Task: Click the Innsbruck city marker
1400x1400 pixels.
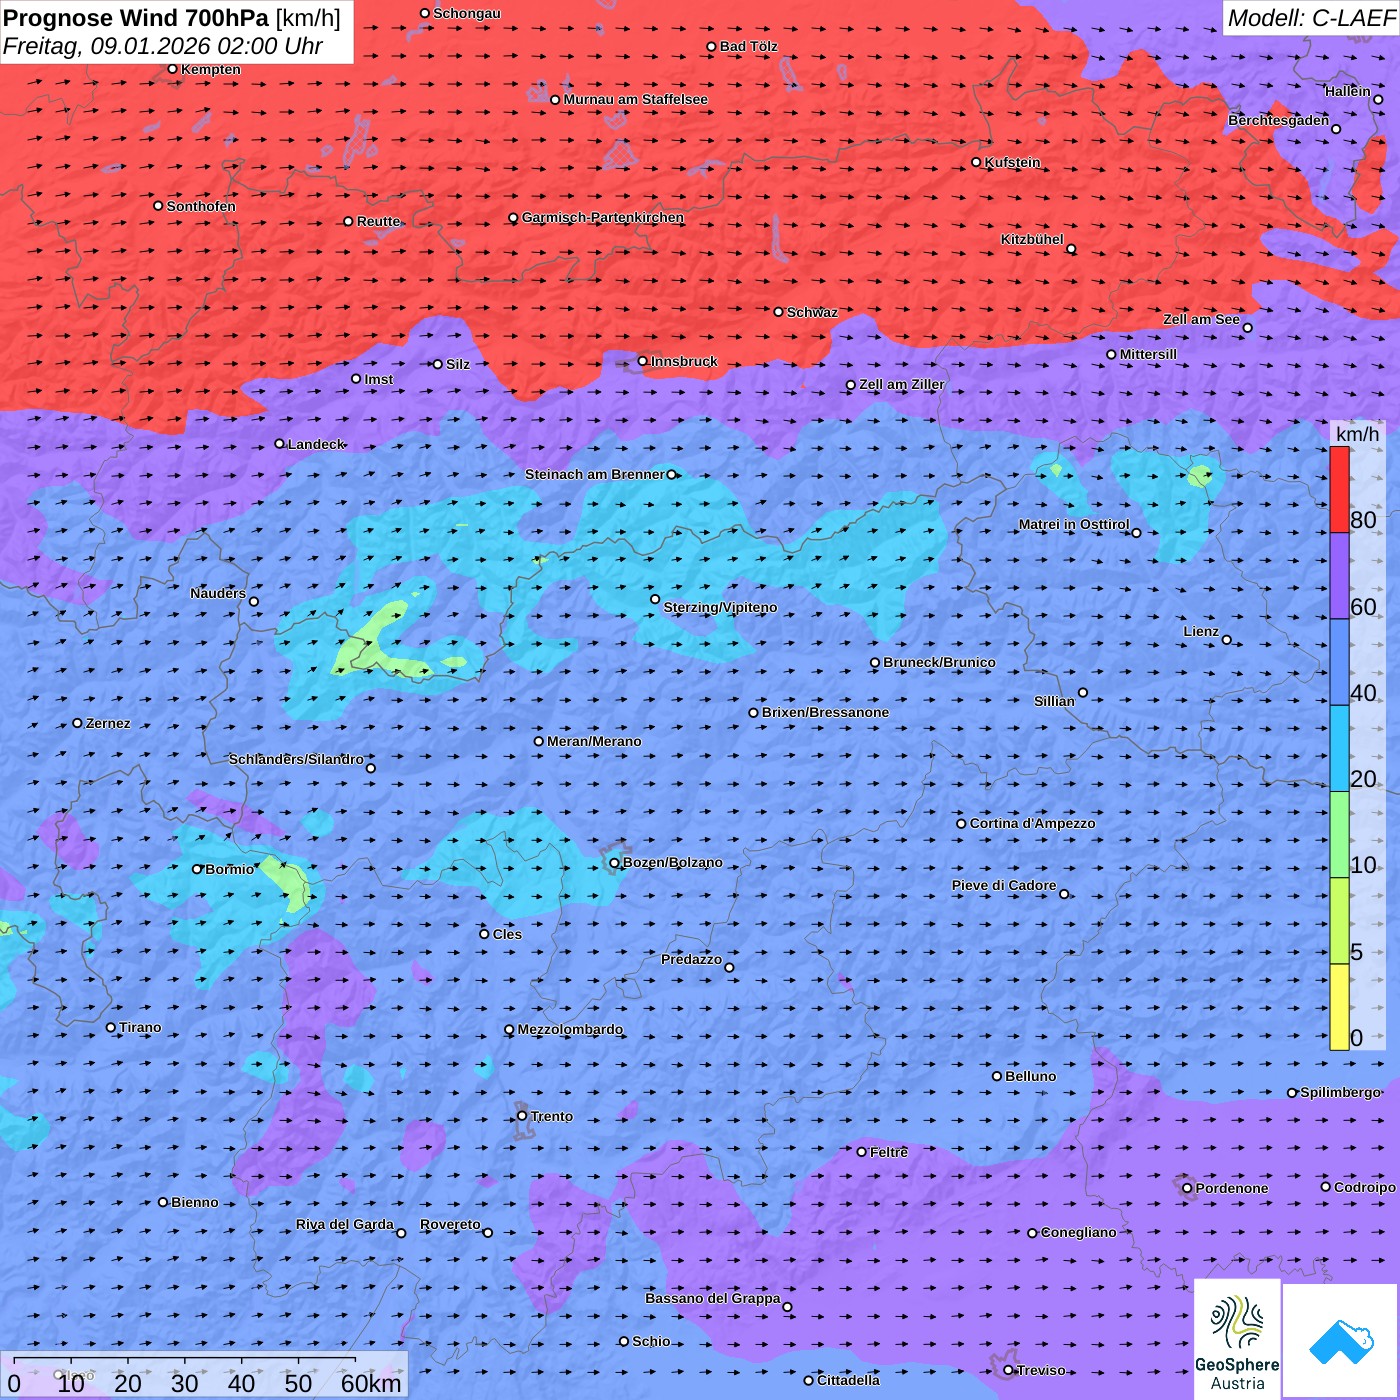Action: tap(643, 361)
